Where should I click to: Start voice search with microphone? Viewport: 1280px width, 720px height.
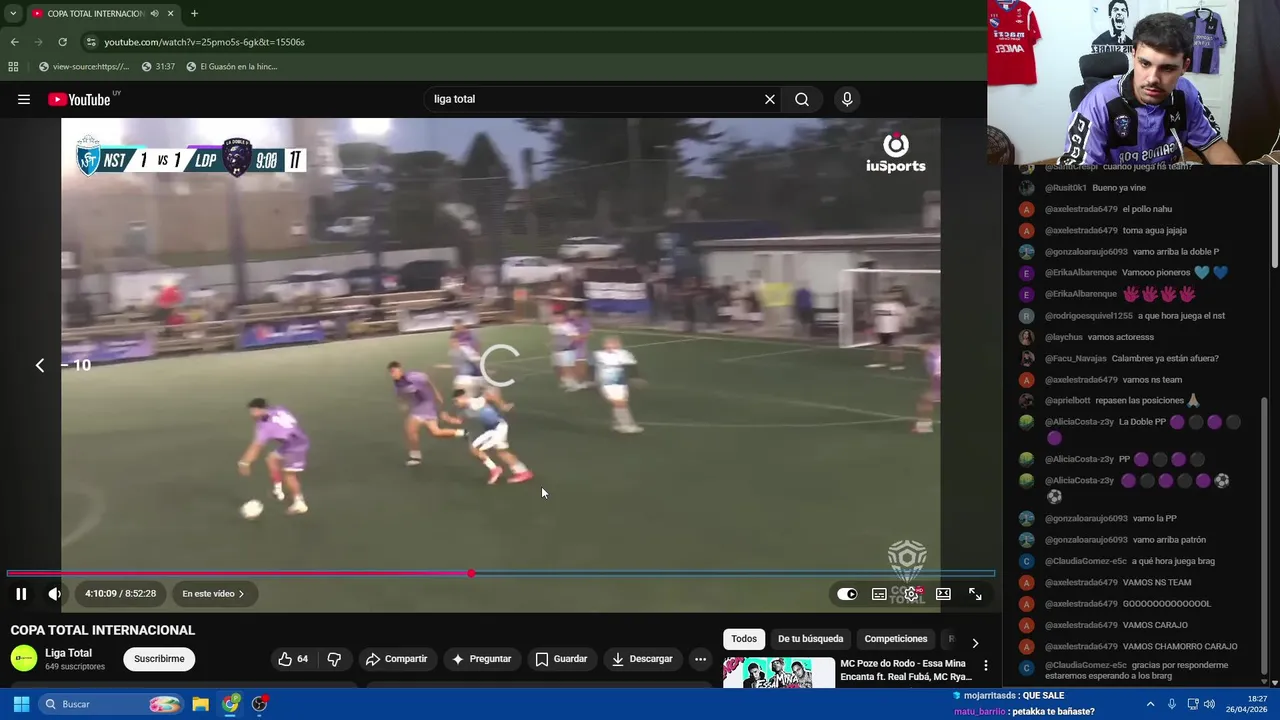(x=847, y=99)
